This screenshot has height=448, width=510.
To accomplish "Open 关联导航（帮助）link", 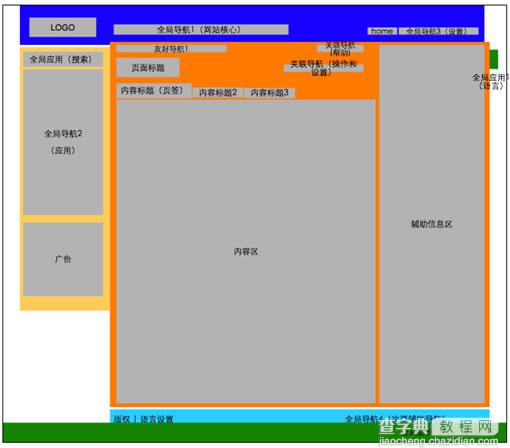I will 340,48.
